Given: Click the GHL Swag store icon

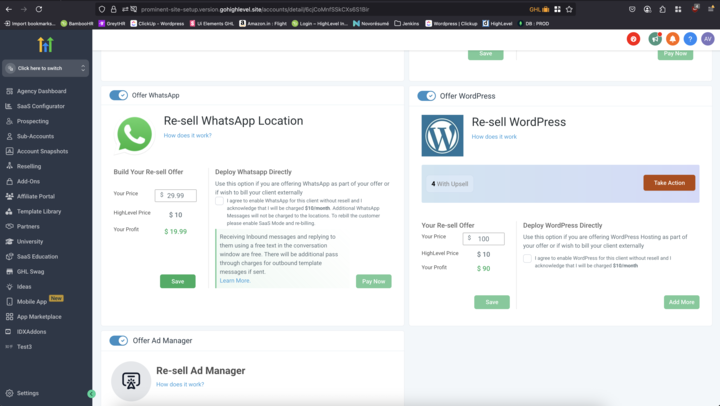Looking at the screenshot, I should 9,271.
